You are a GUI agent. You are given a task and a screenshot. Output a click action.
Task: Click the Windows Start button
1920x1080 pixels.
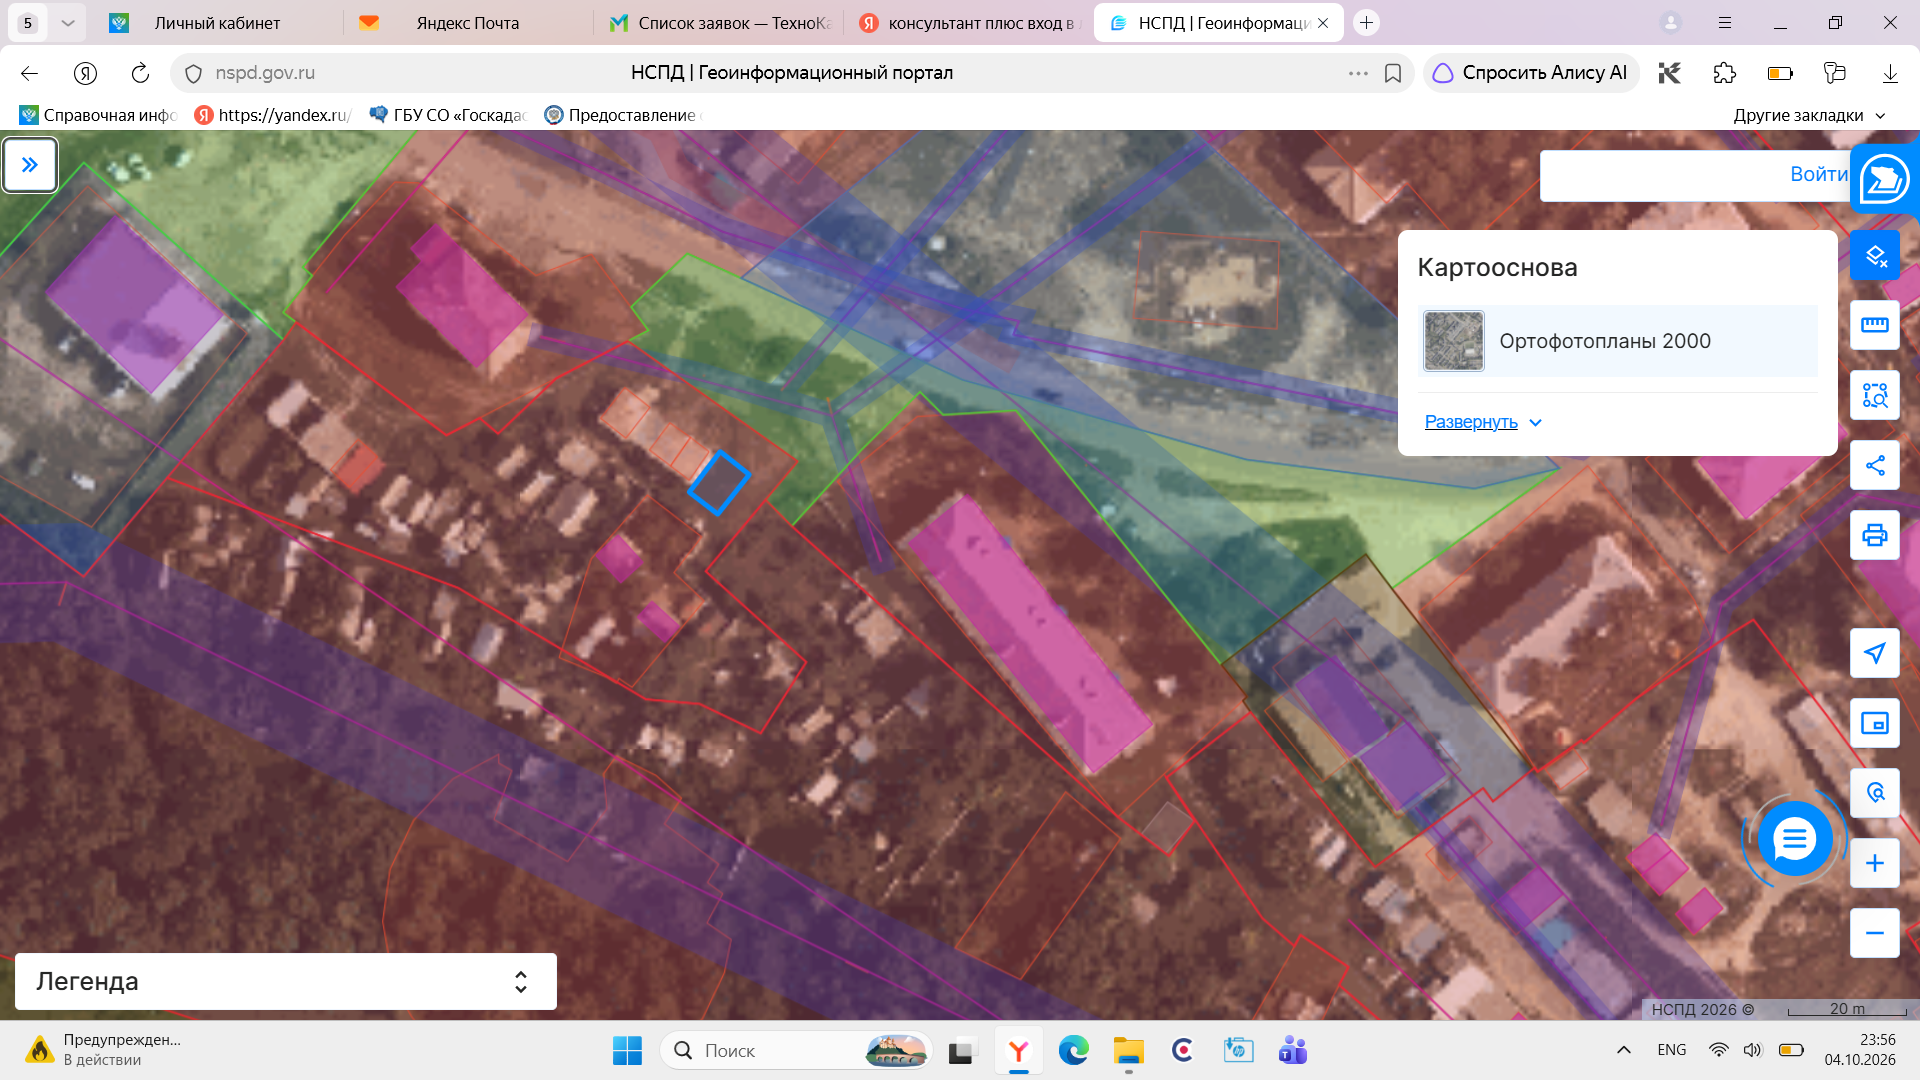(x=627, y=1051)
